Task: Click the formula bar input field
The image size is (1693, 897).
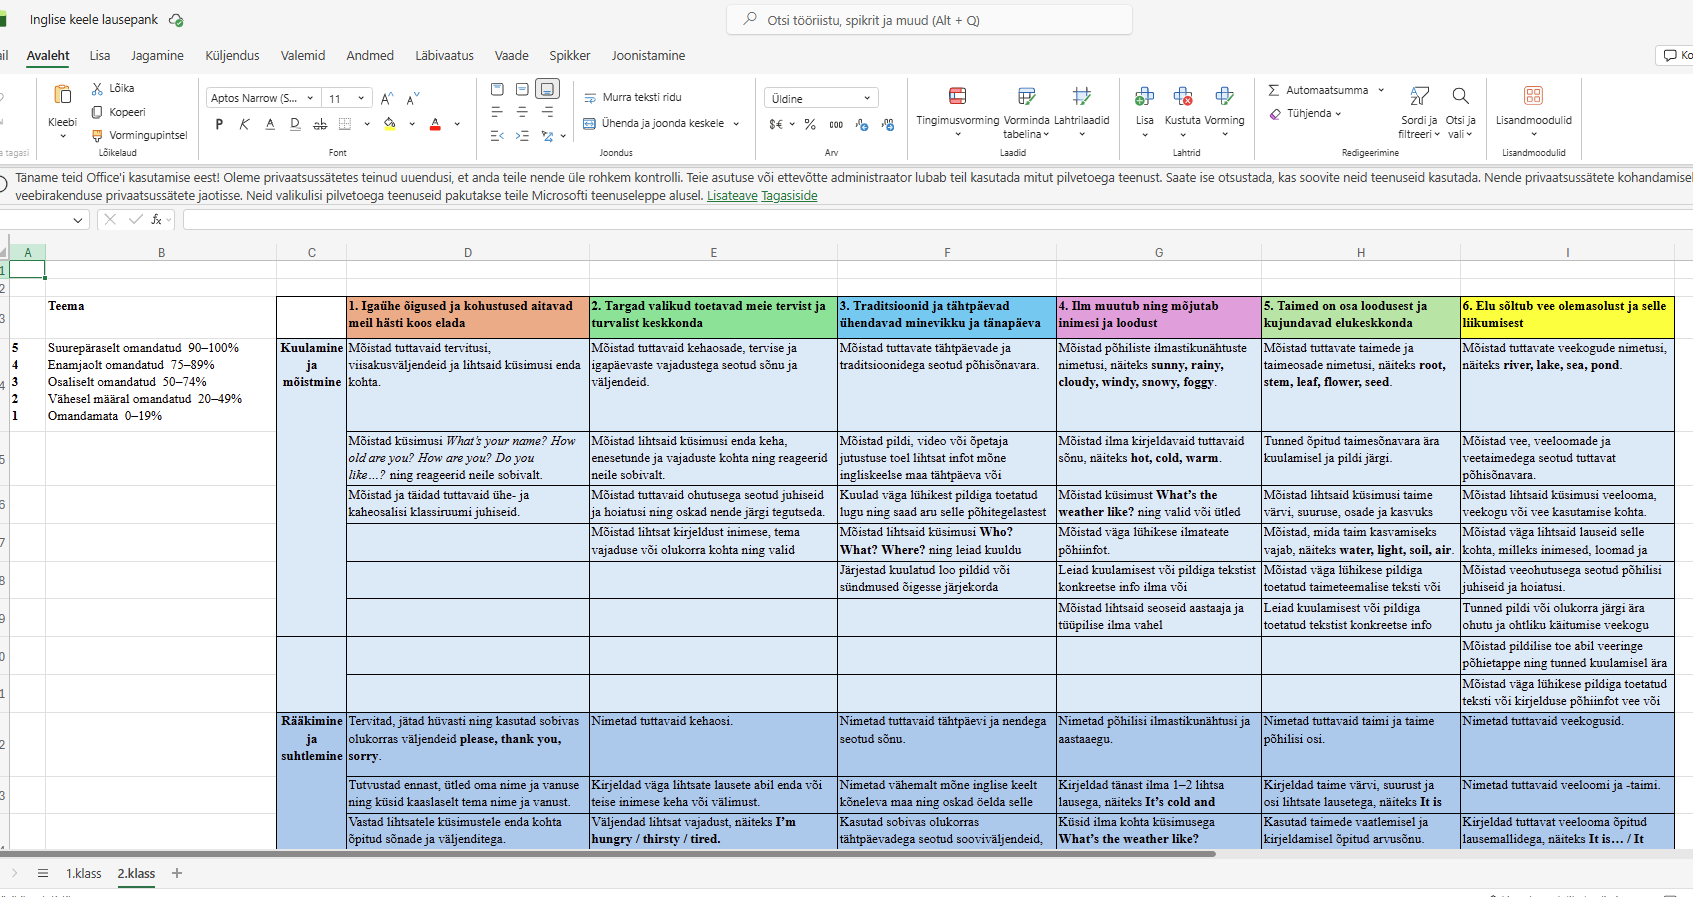Action: pos(936,220)
